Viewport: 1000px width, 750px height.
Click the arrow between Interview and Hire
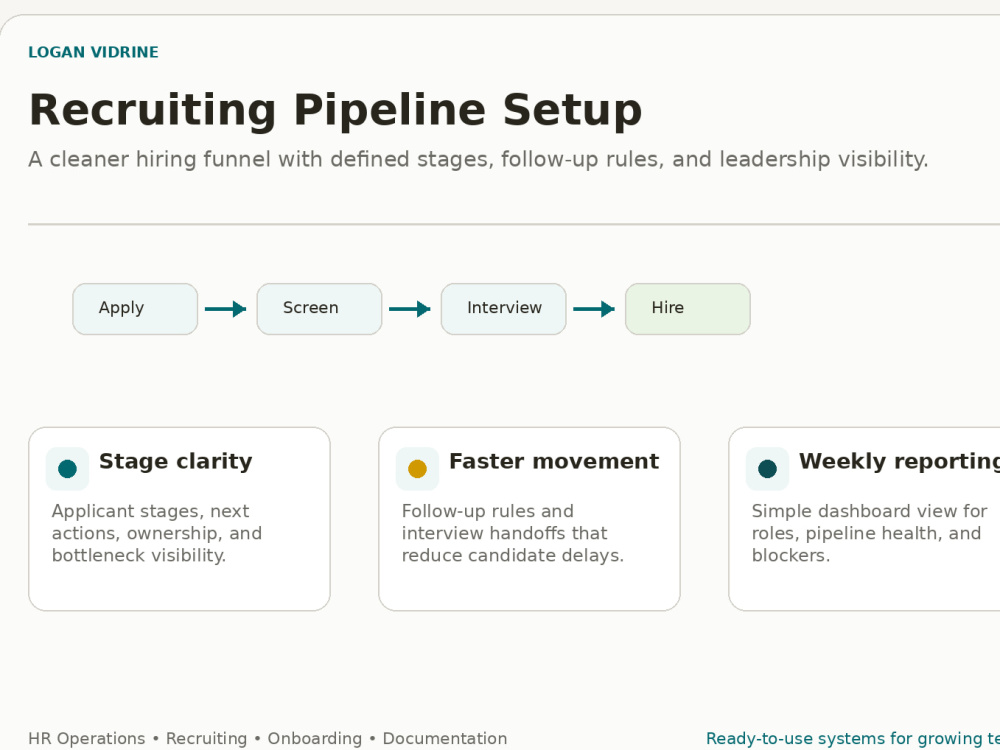pyautogui.click(x=594, y=309)
